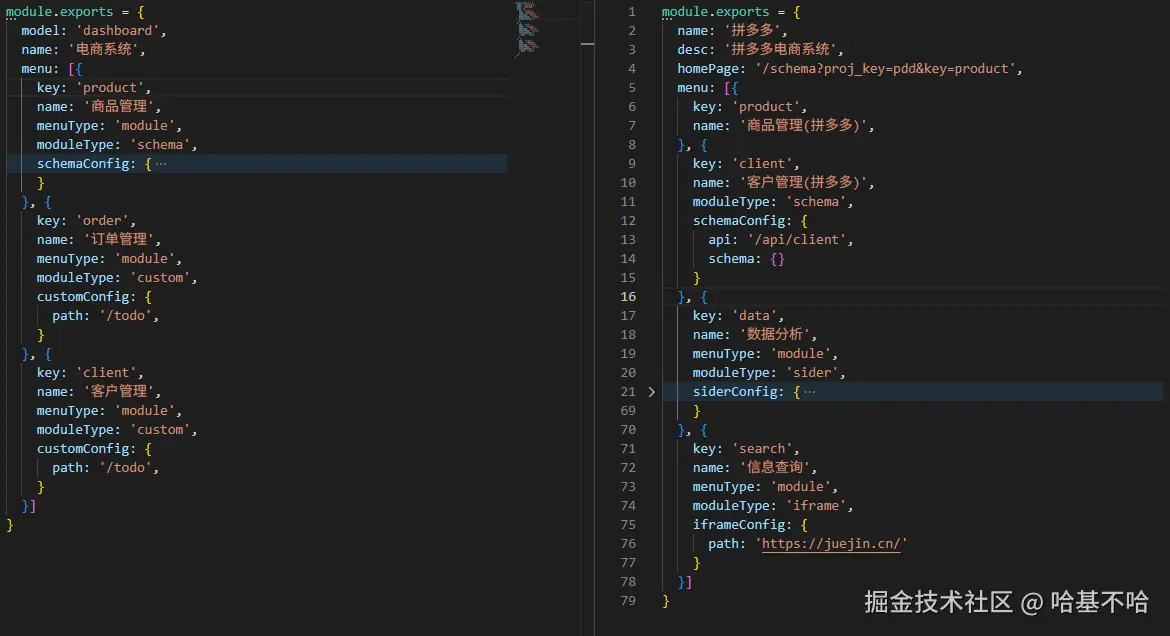Click the schema: {} line
The width and height of the screenshot is (1170, 636).
coord(746,259)
